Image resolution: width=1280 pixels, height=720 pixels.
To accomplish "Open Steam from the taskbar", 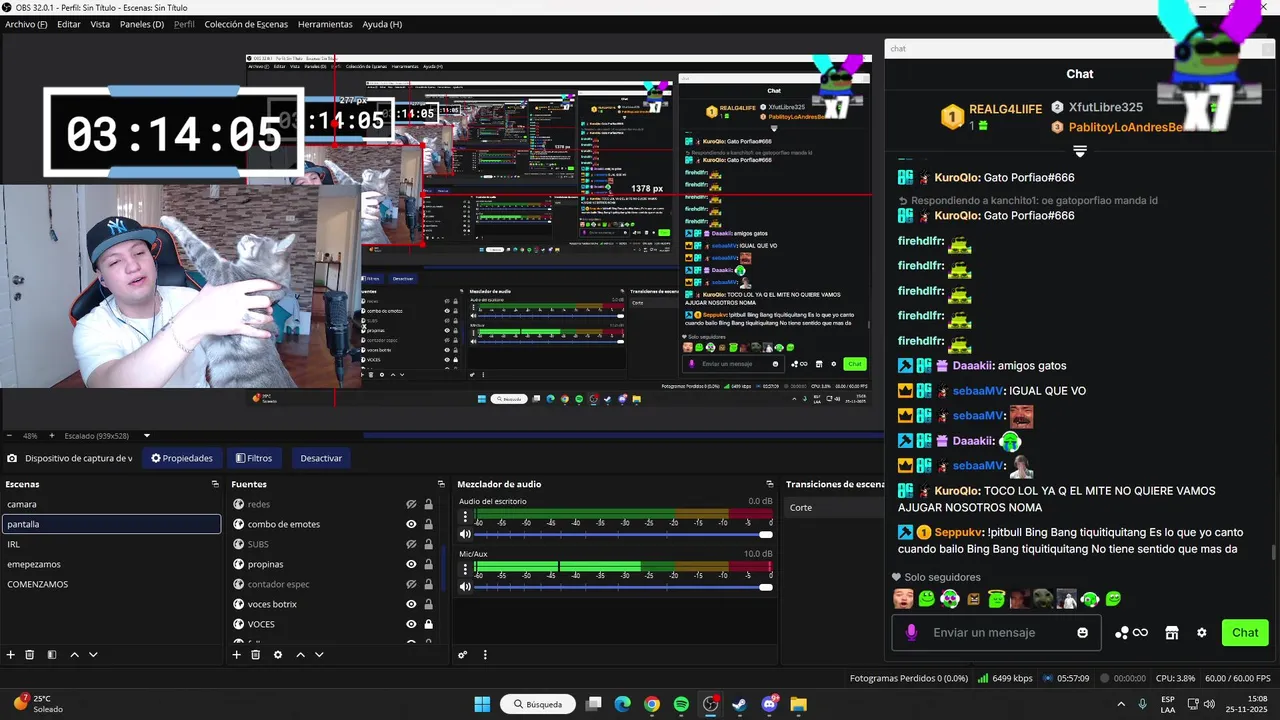I will [x=739, y=704].
